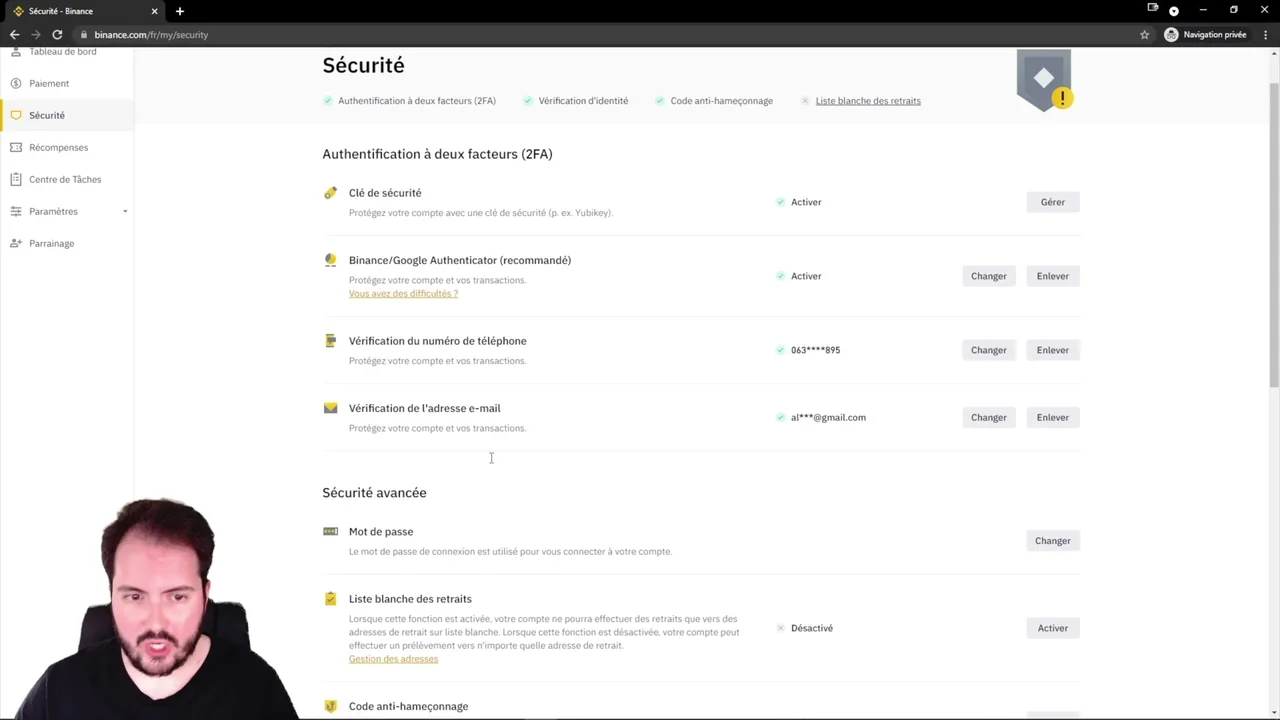
Task: Click the Paramètres sliders icon
Action: (16, 211)
